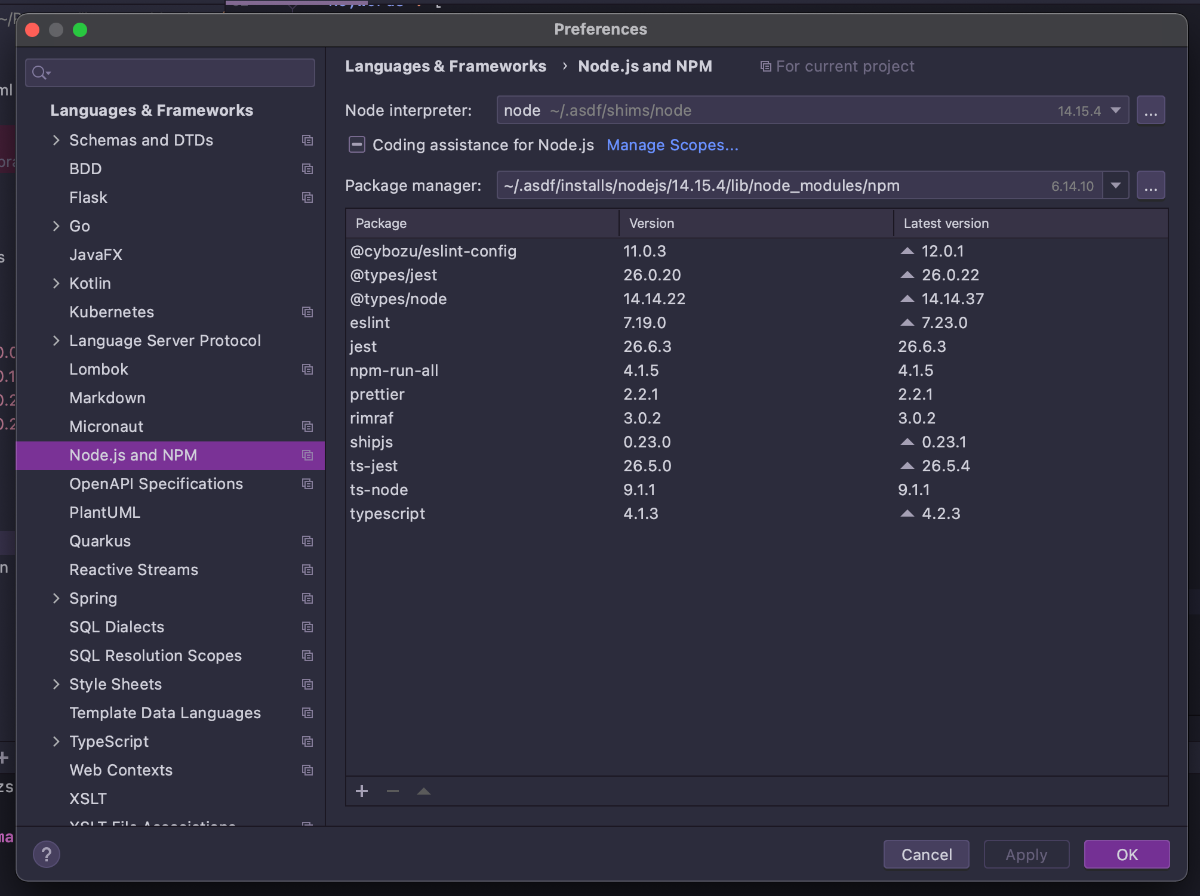Viewport: 1200px width, 896px height.
Task: Expand the Language Server Protocol node
Action: pos(56,341)
